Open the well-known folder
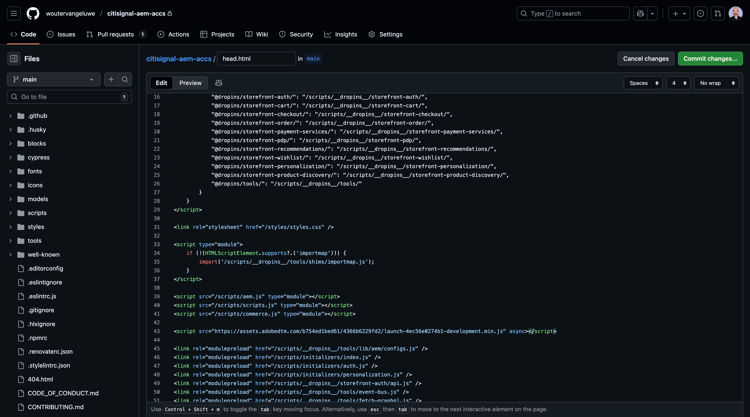This screenshot has width=750, height=417. [44, 254]
